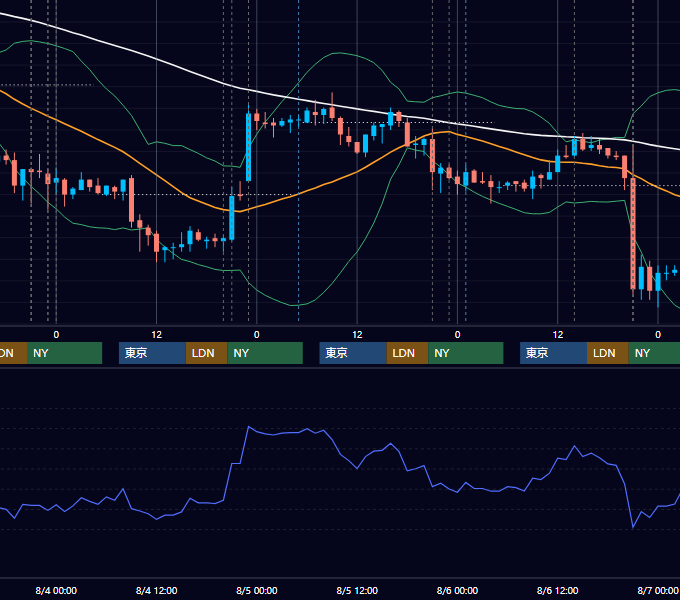This screenshot has height=600, width=680.
Task: Select the NY session block for 8/4
Action: pyautogui.click(x=265, y=353)
